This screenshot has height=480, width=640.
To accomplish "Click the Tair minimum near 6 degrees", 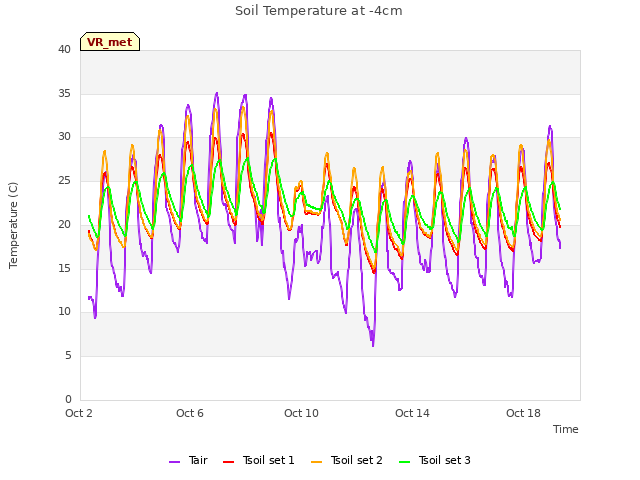I will (x=373, y=346).
